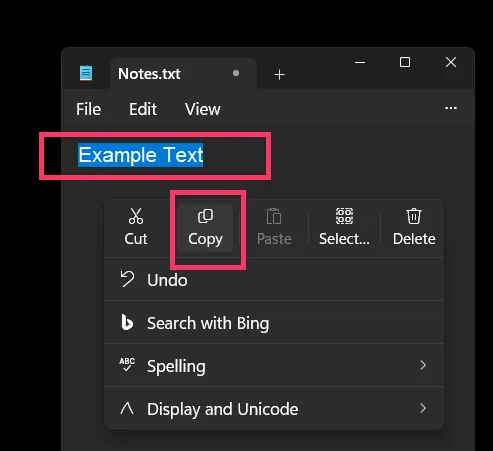Click the greyed-out Paste button
The width and height of the screenshot is (493, 451).
pos(274,228)
